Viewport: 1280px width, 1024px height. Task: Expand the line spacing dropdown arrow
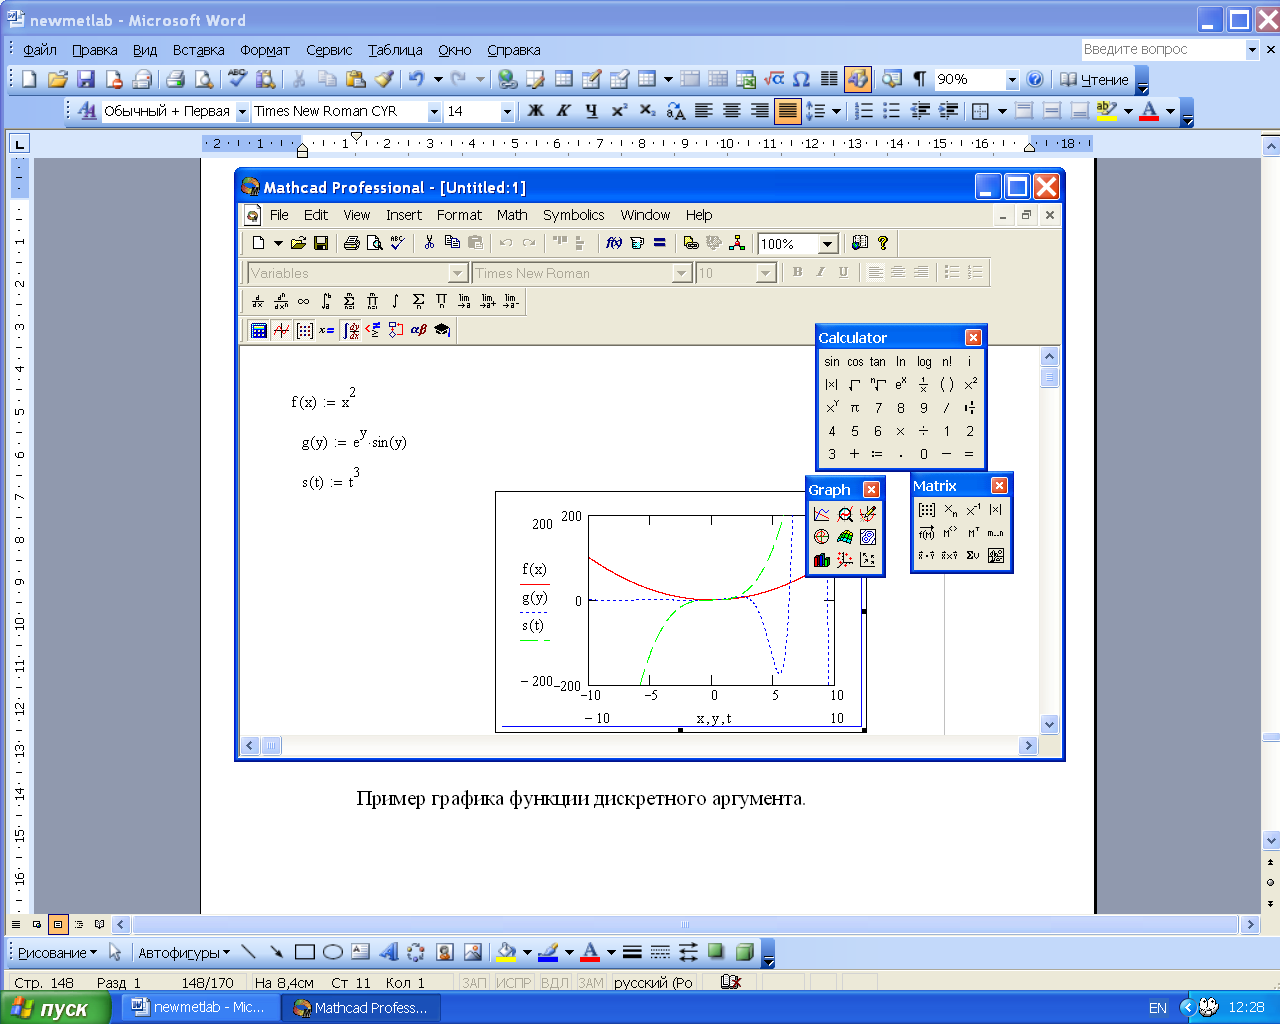click(836, 112)
